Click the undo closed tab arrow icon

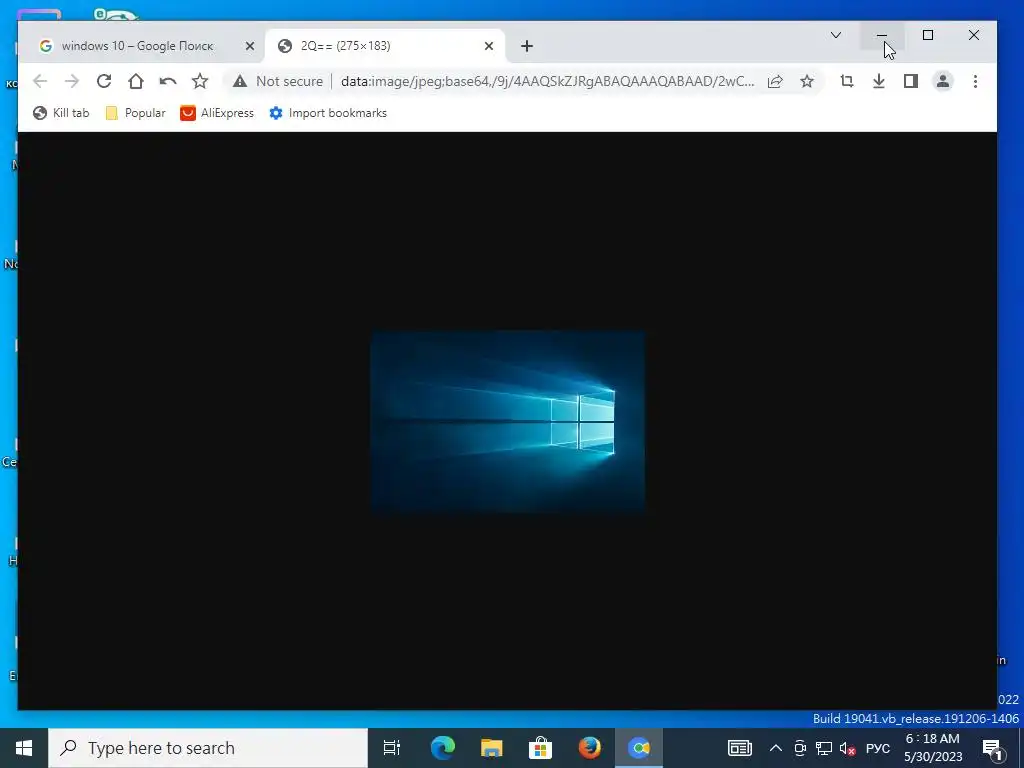click(x=168, y=81)
